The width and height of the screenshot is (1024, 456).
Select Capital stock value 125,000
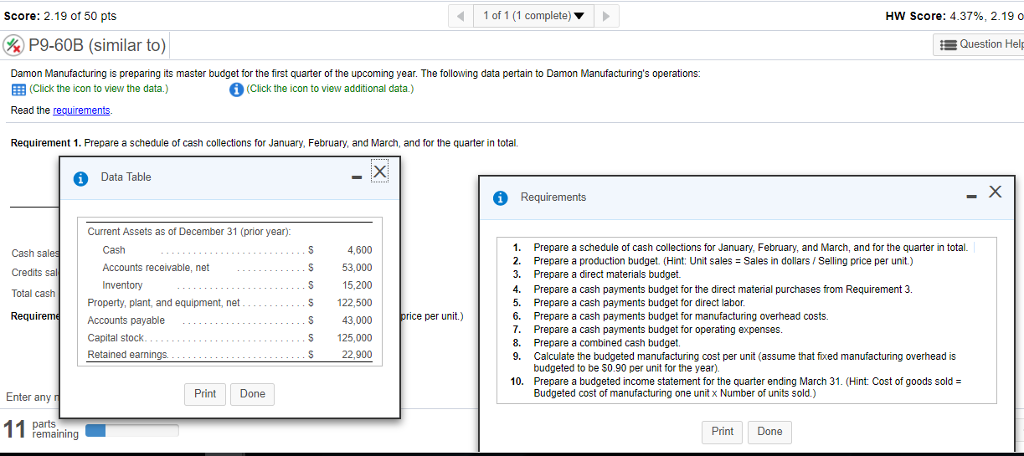[355, 338]
